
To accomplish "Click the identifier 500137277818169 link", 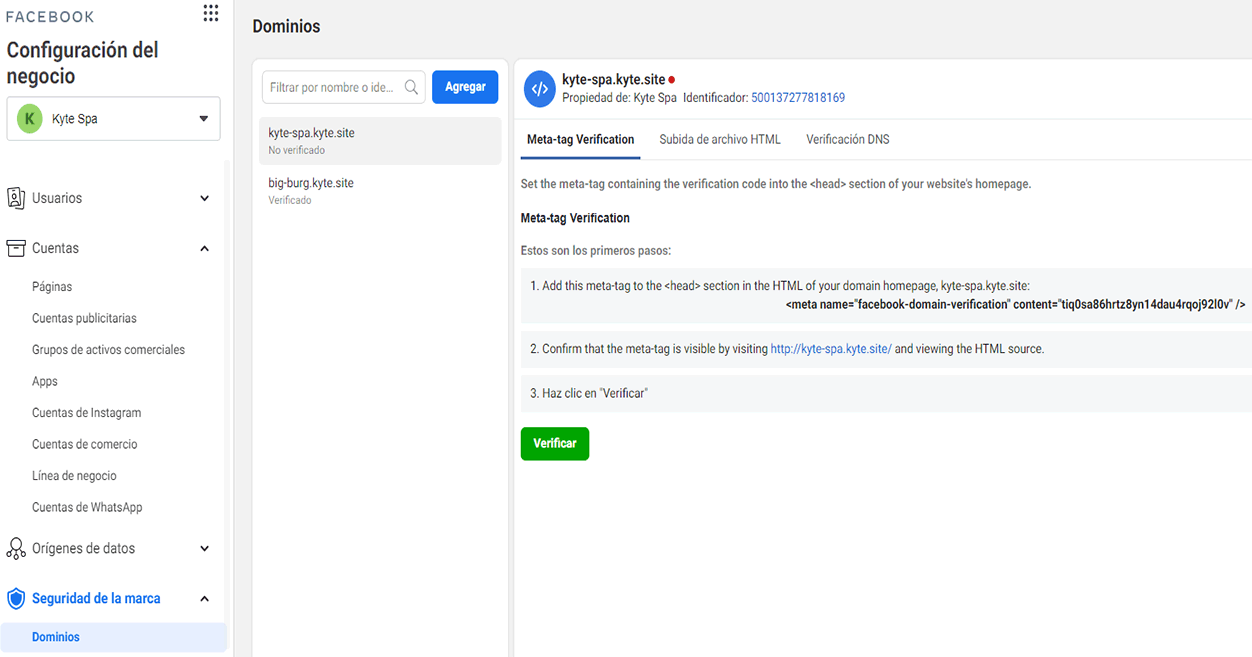I will 798,98.
